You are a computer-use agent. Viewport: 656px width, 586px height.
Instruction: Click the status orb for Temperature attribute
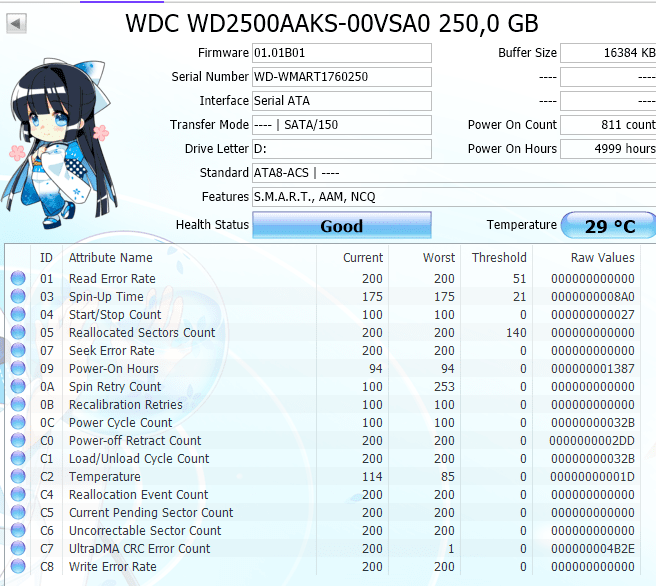tap(18, 476)
